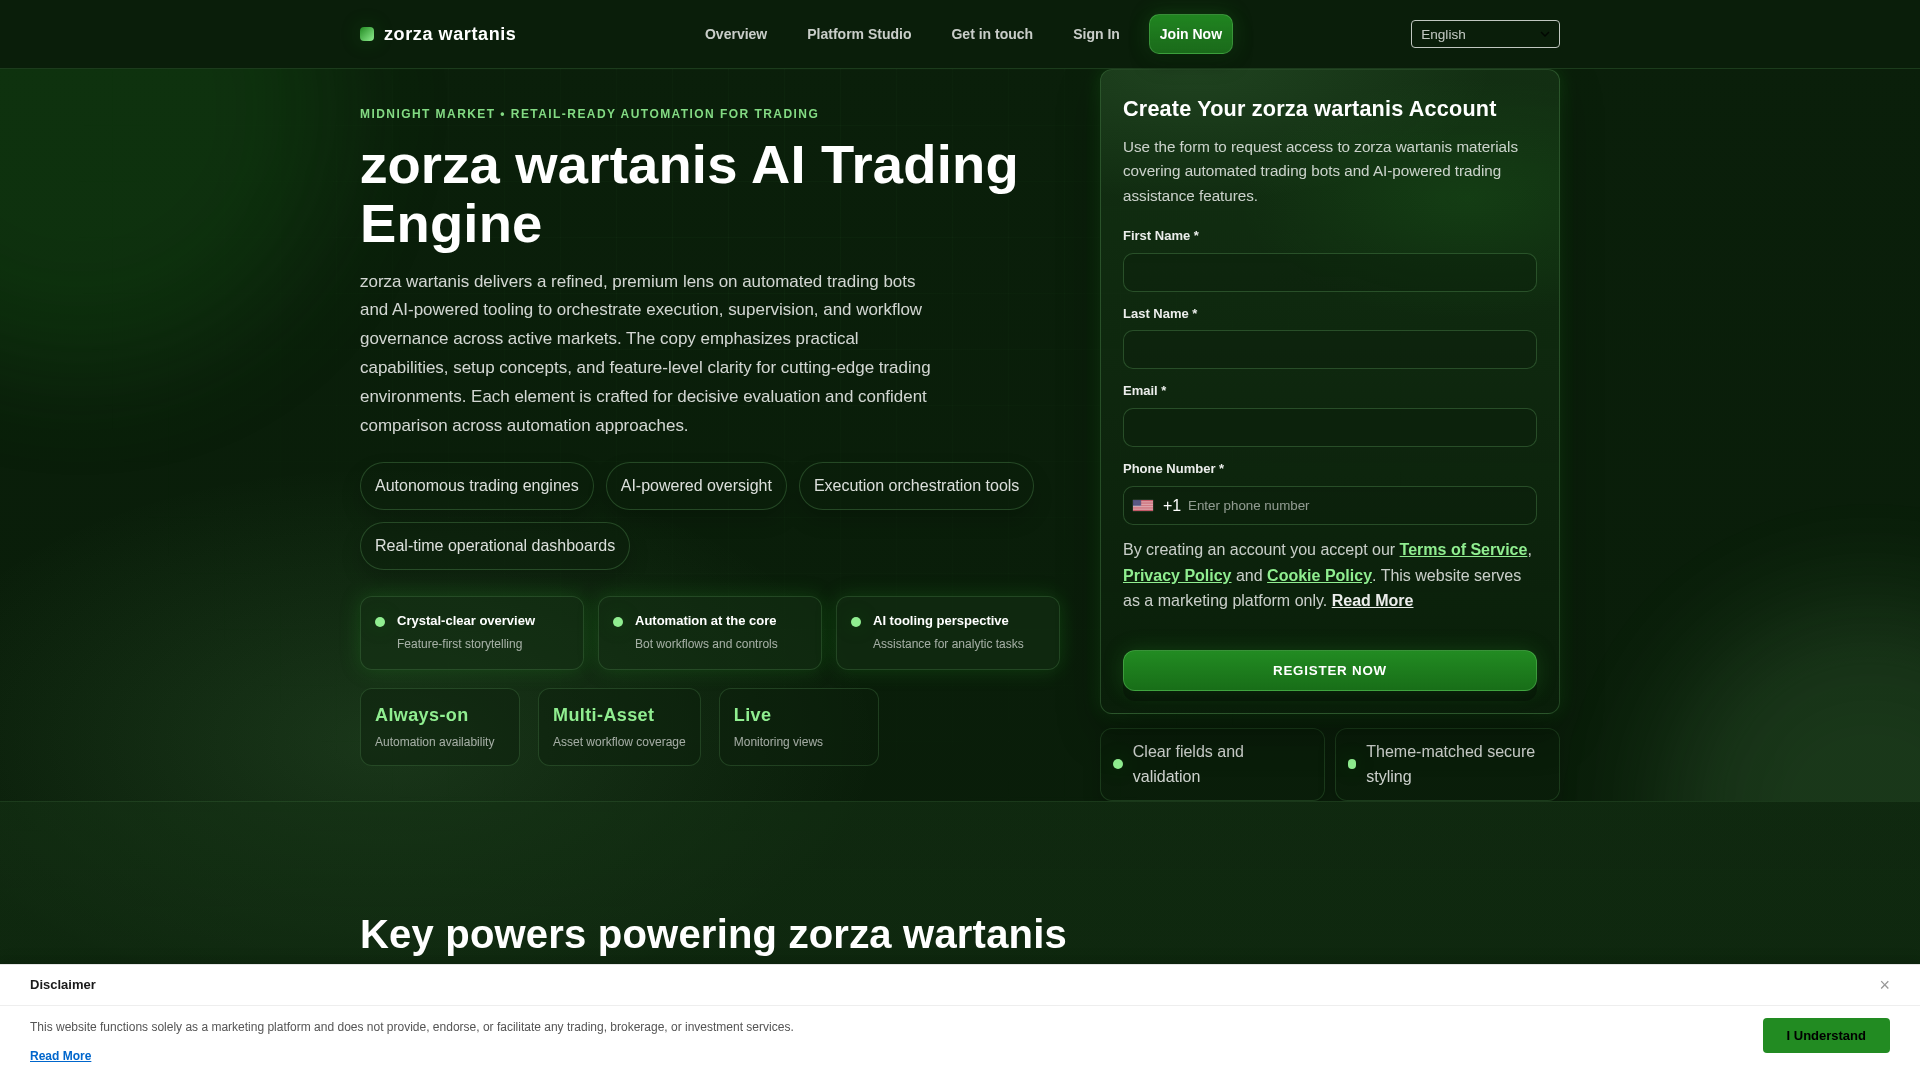1920x1080 pixels.
Task: Focus the Email input field
Action: point(1330,428)
